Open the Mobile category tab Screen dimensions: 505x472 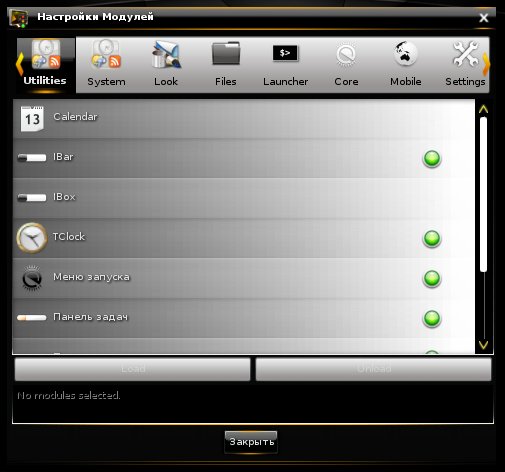coord(406,65)
